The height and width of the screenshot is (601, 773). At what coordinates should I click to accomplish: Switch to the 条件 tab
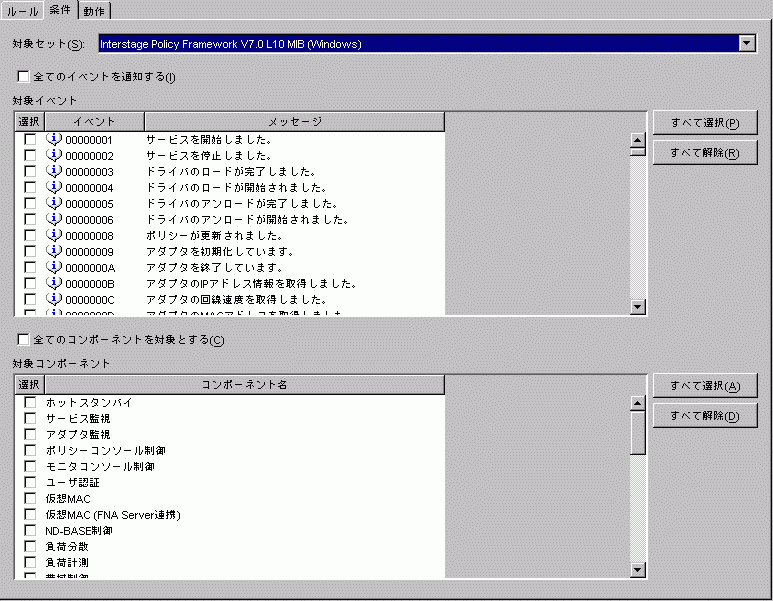pyautogui.click(x=60, y=10)
